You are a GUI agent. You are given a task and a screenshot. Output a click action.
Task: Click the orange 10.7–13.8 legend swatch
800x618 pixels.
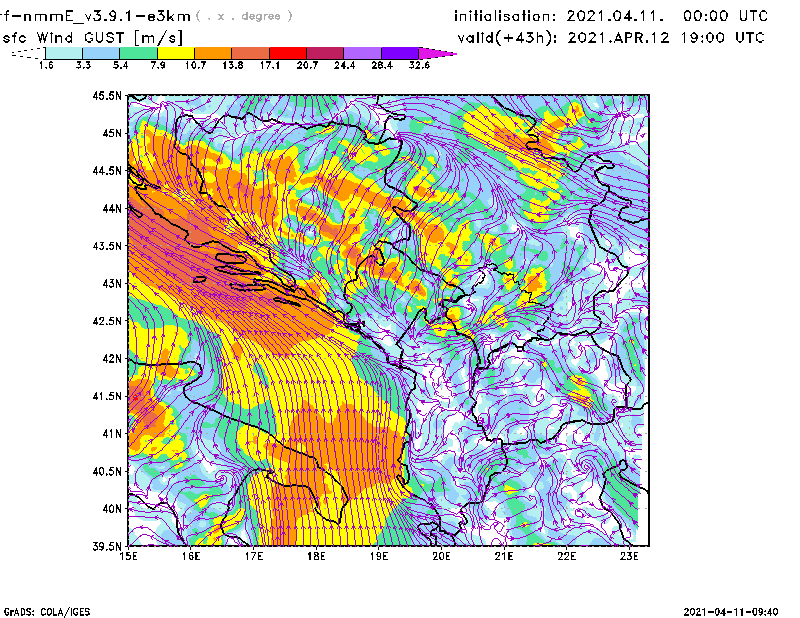[213, 53]
